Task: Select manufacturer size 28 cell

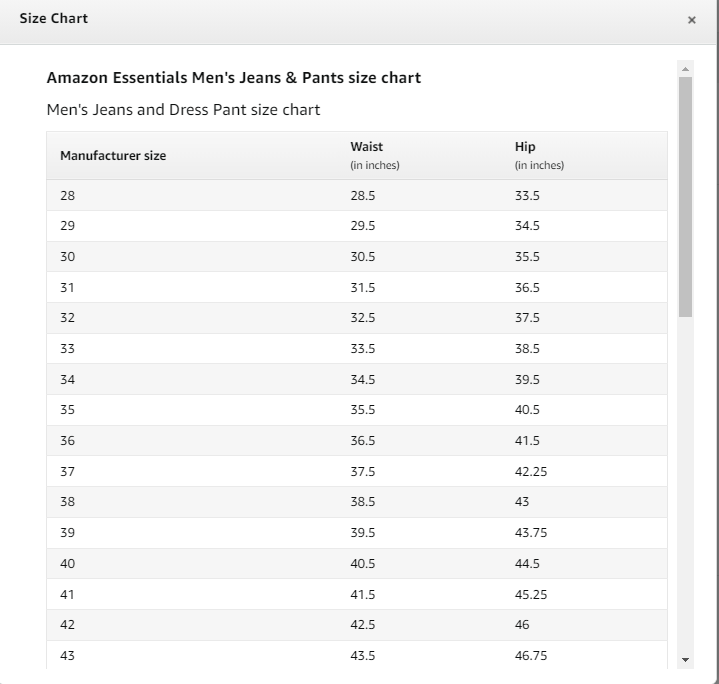Action: [67, 195]
